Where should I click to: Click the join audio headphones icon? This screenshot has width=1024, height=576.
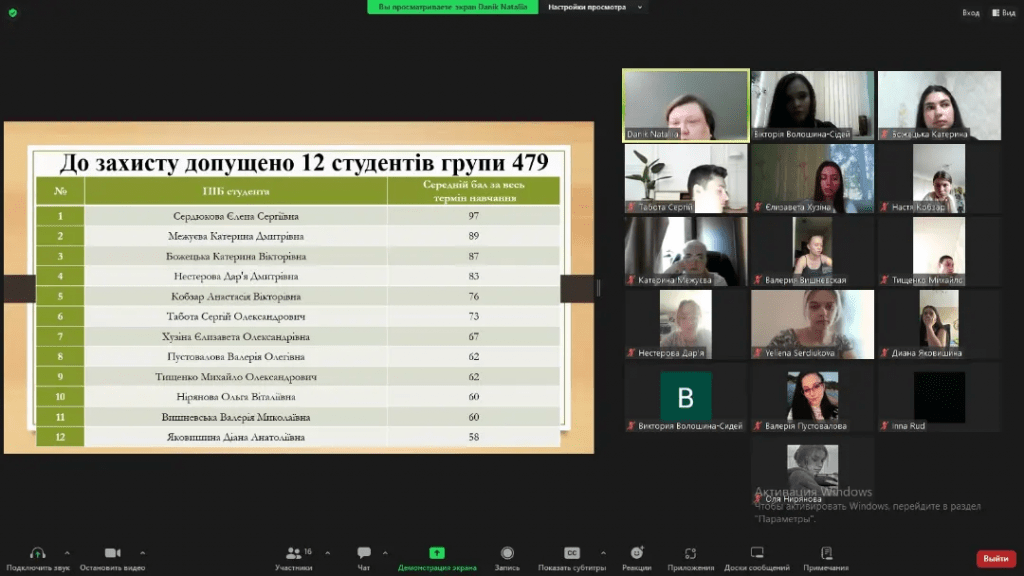[x=38, y=553]
